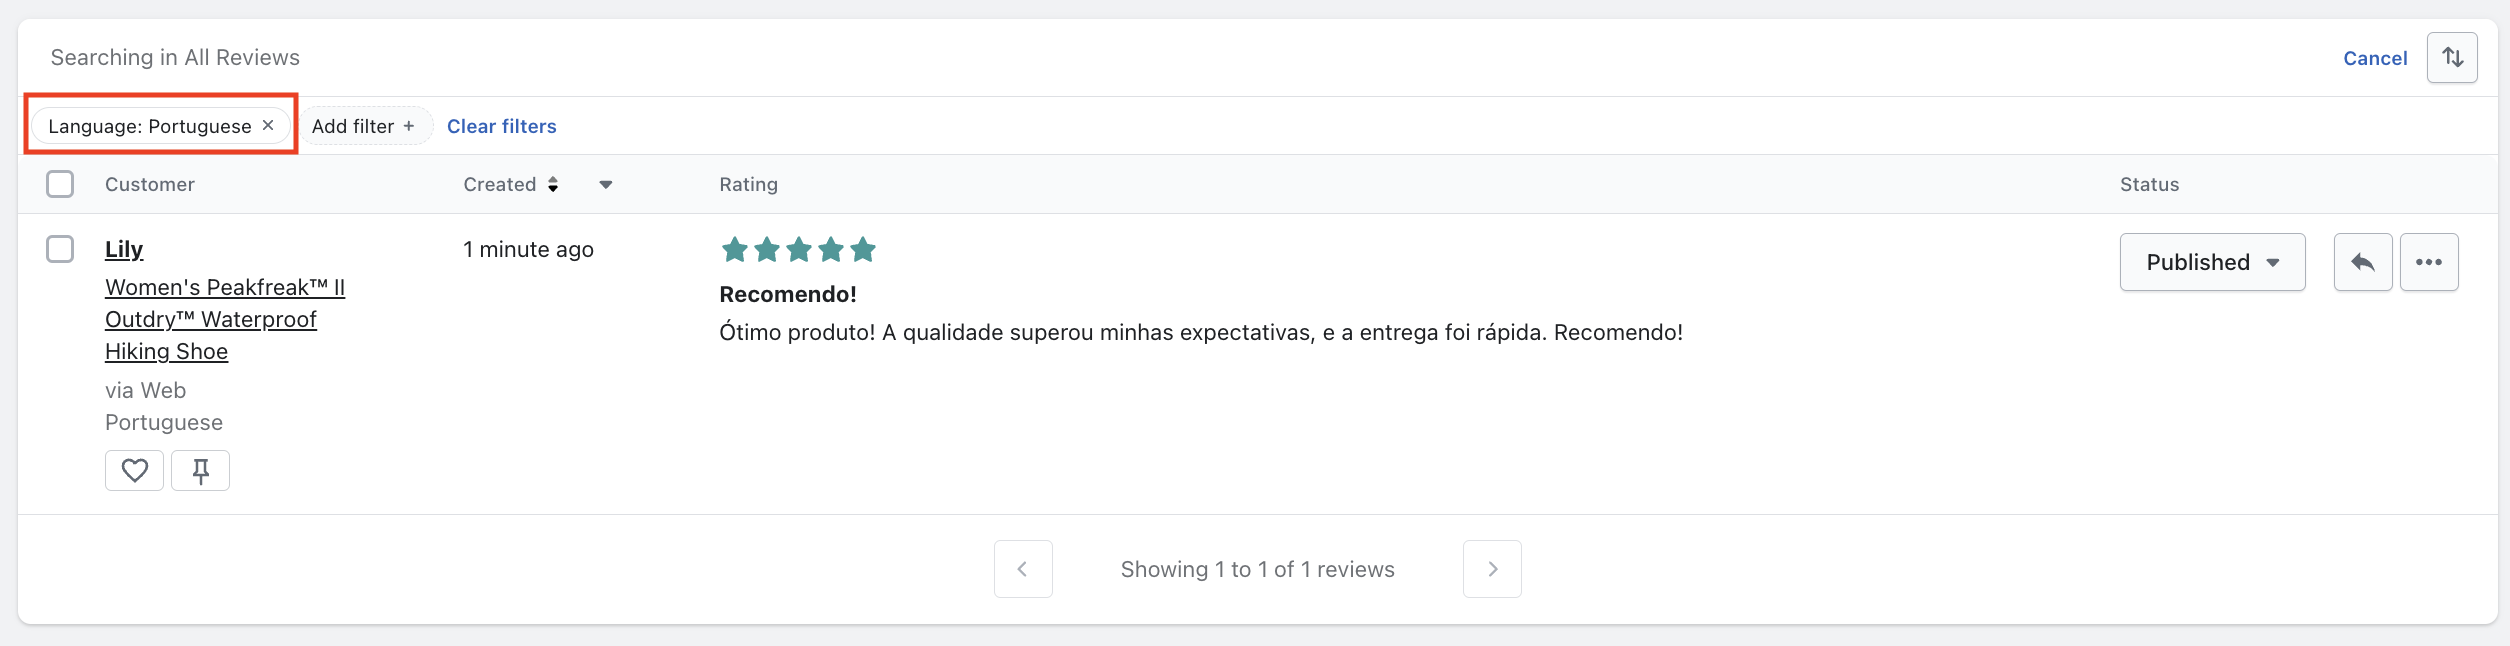
Task: Cancel the review search
Action: 2374,58
